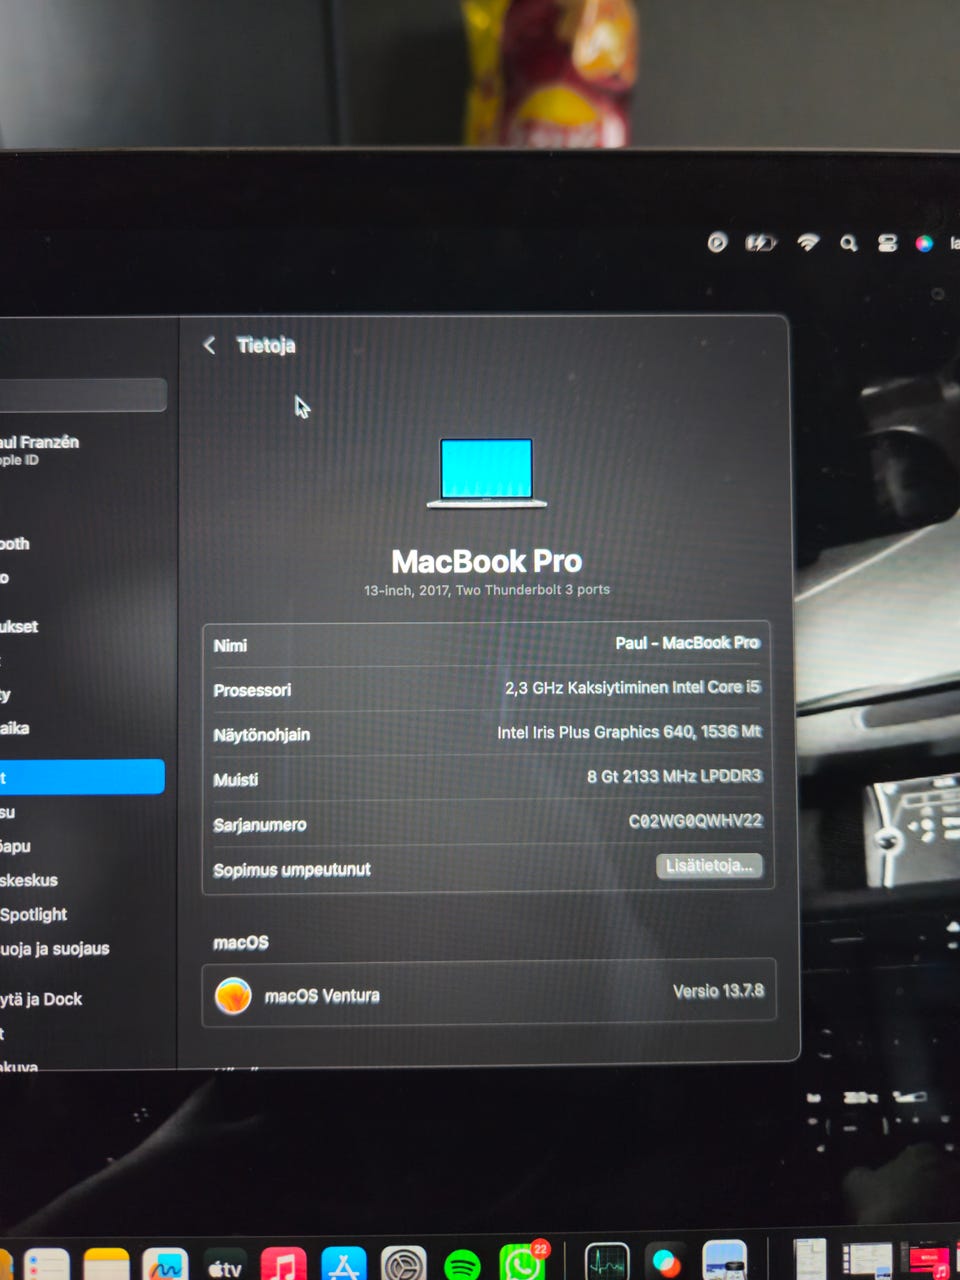Click the macOS Ventura logo icon

coord(233,996)
